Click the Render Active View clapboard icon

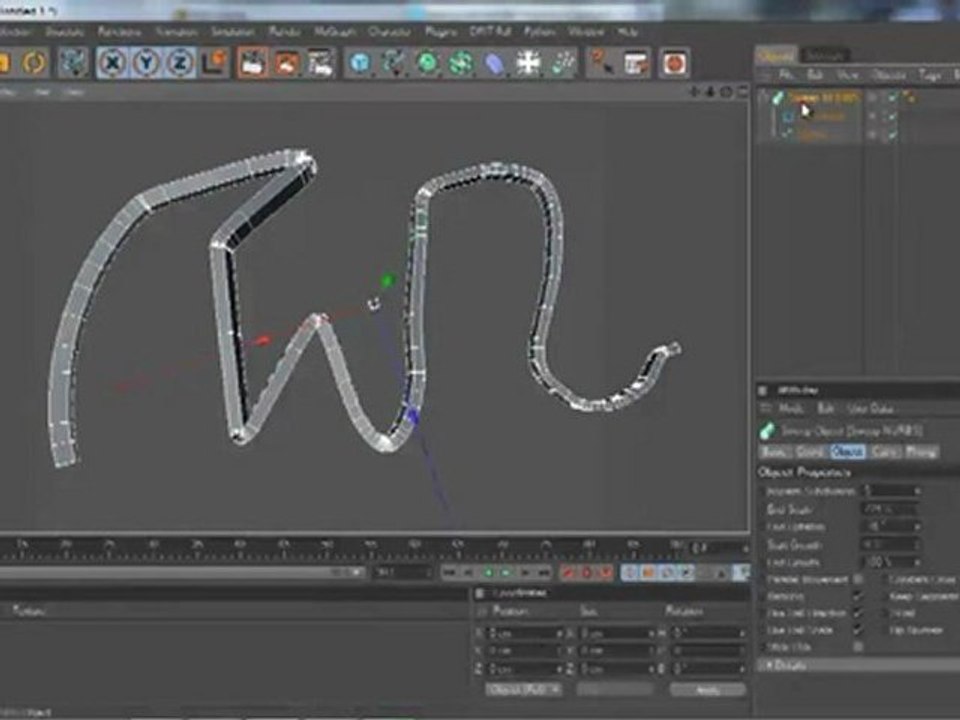pos(253,62)
